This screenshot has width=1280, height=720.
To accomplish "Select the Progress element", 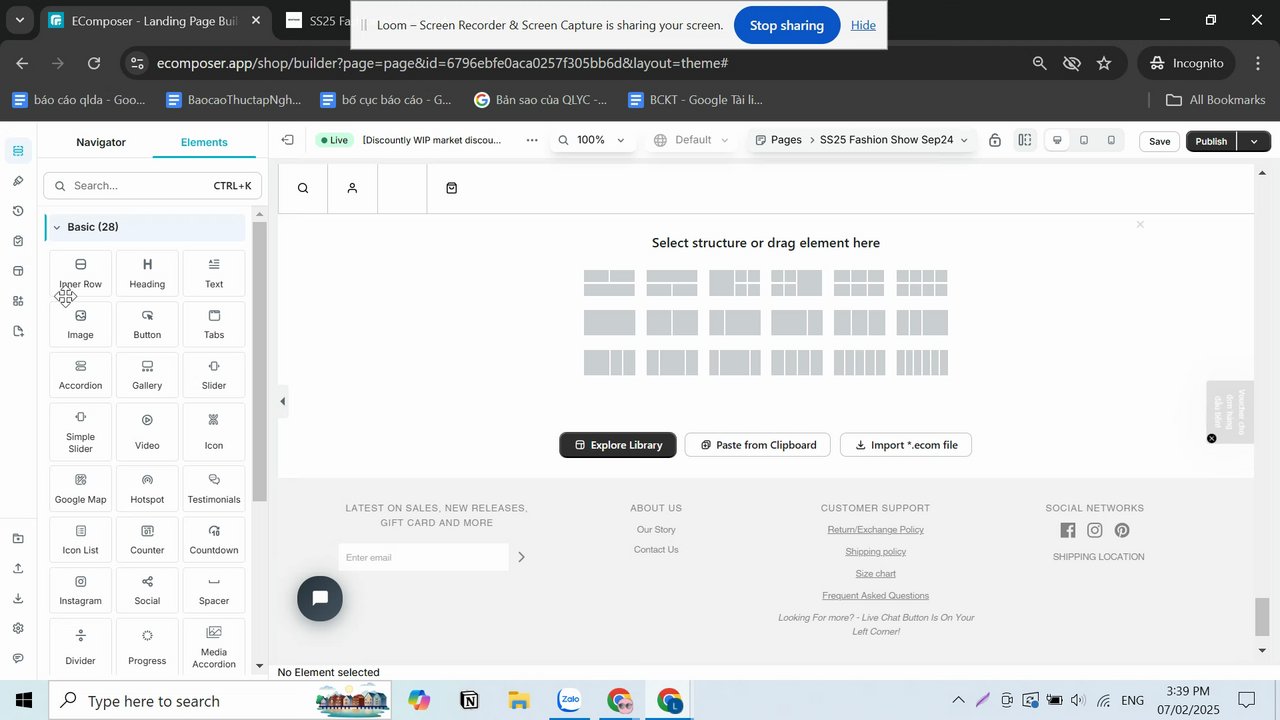I will coord(147,647).
